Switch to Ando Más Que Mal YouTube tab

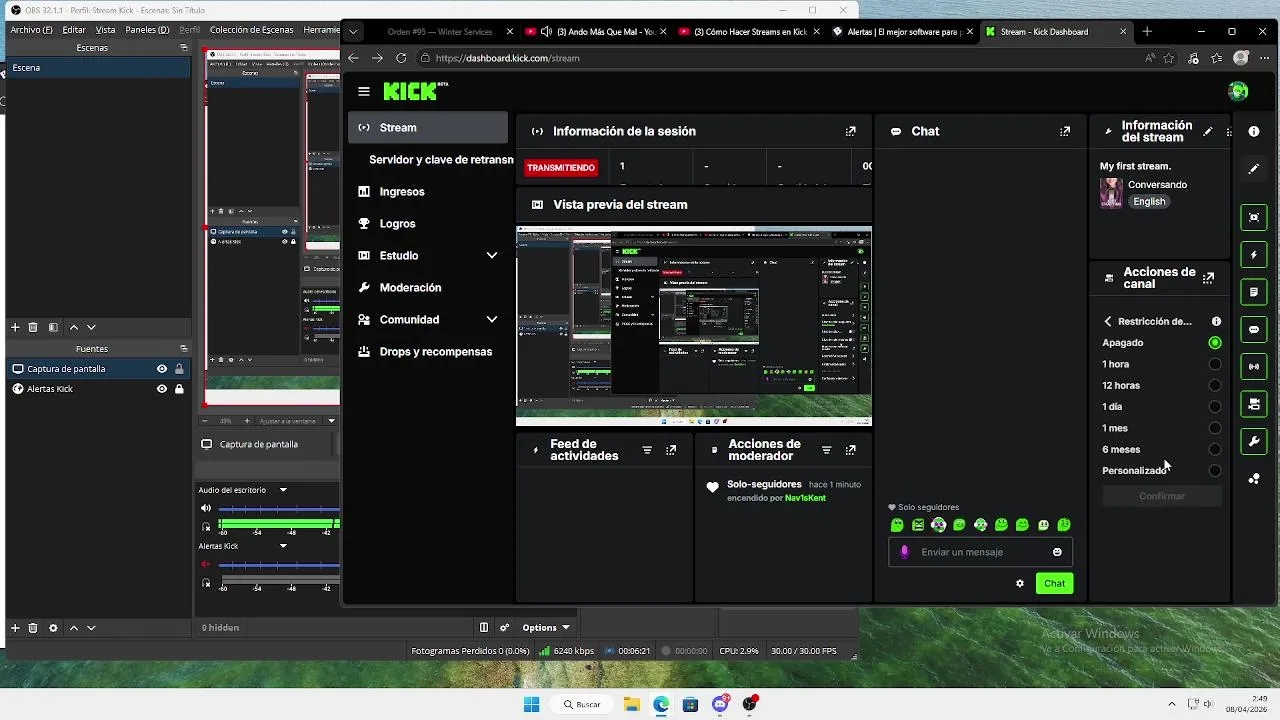pos(597,32)
